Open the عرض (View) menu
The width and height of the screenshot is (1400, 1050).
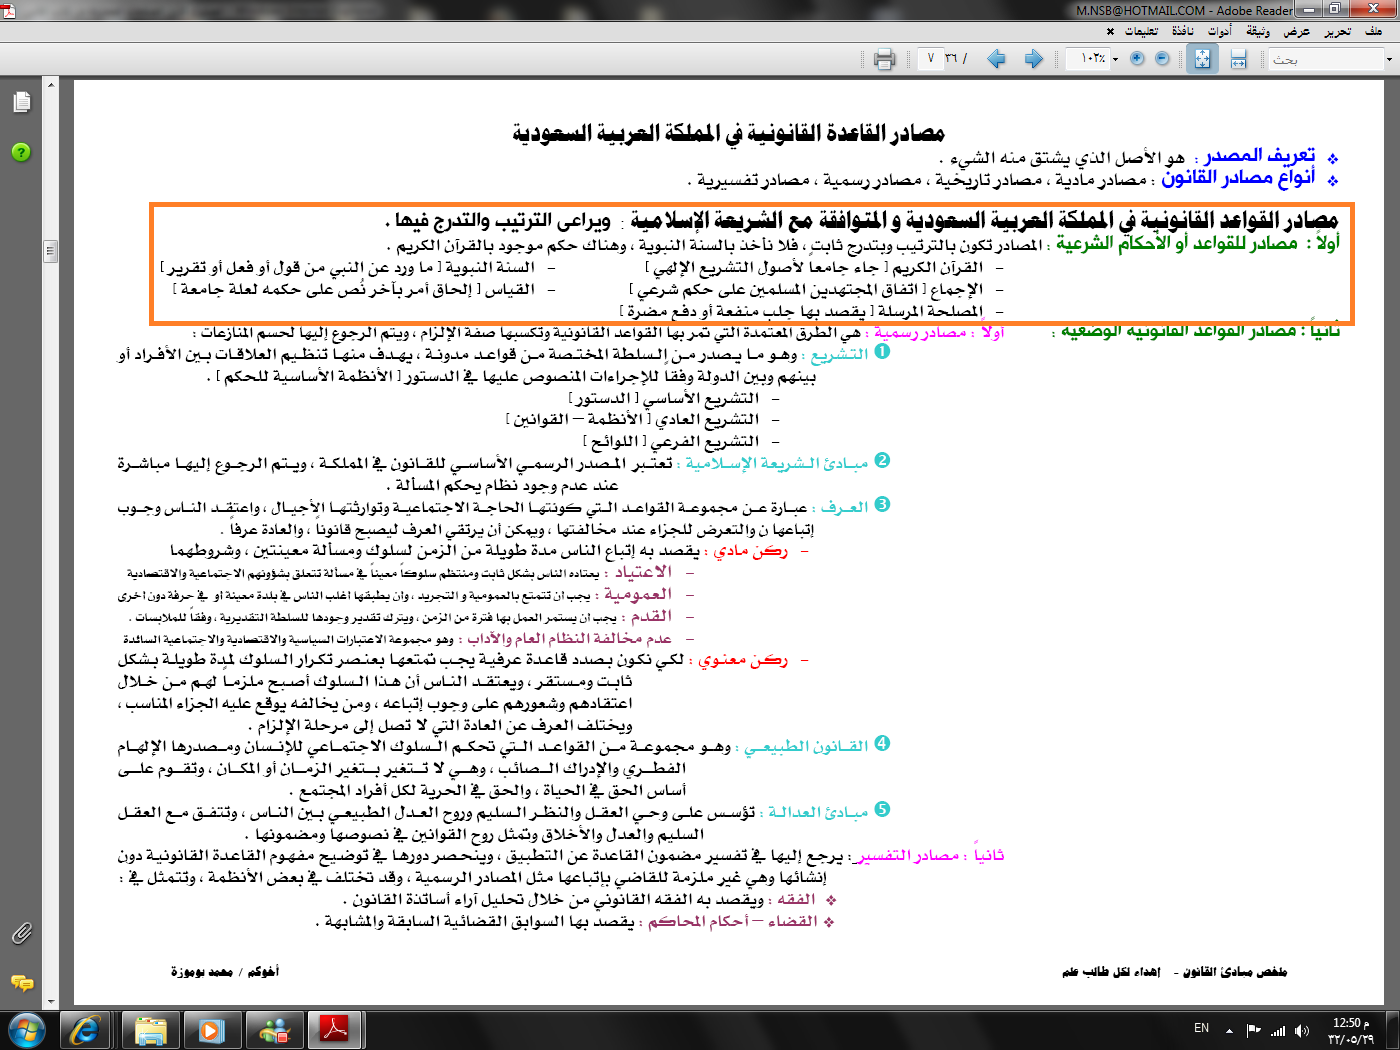(1297, 31)
